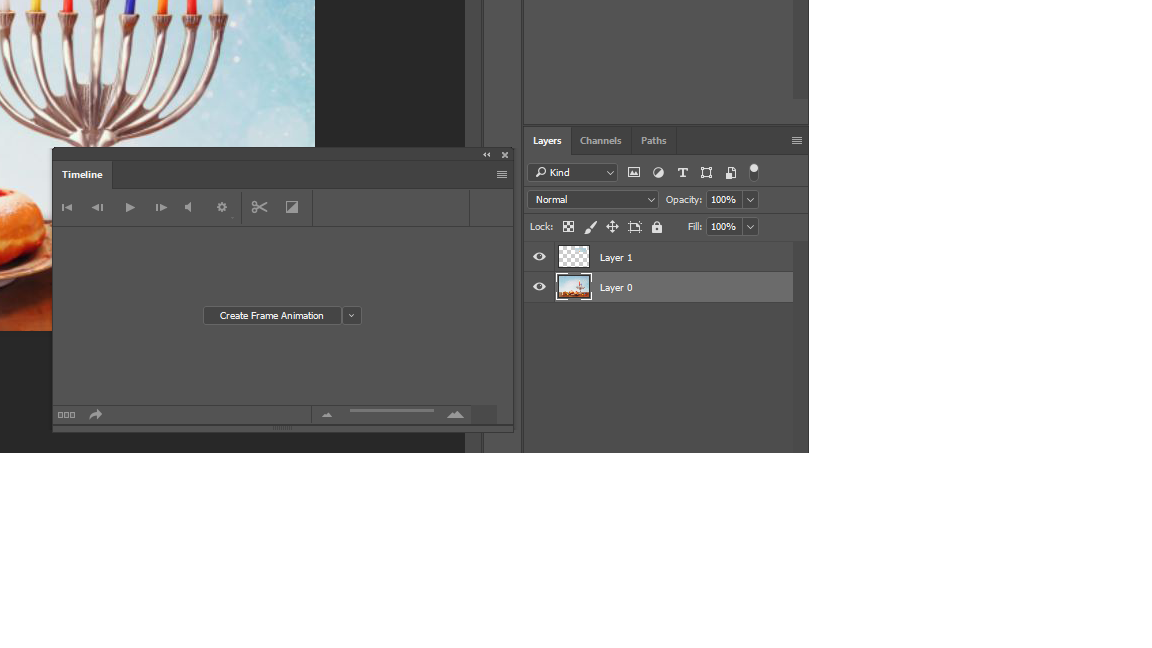Prevent auto-nesting into artboards lock
Image resolution: width=1152 pixels, height=648 pixels.
tap(635, 227)
